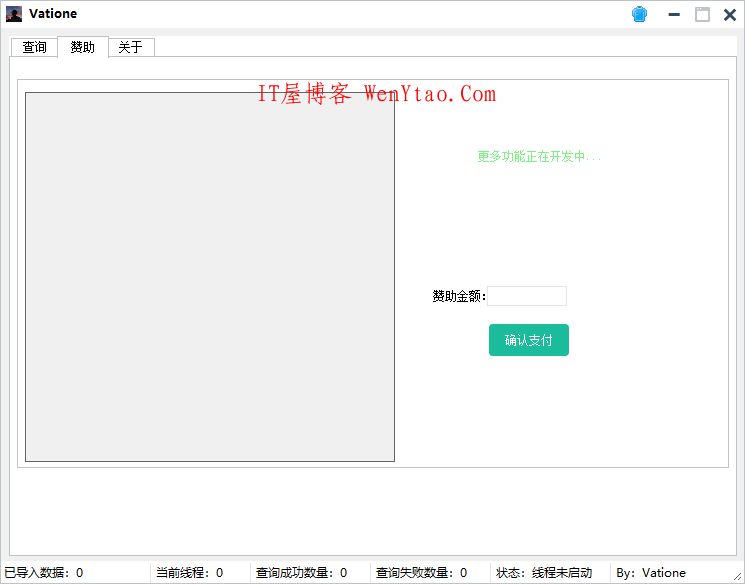Click the 确认支付 button
The width and height of the screenshot is (745, 584).
[529, 340]
